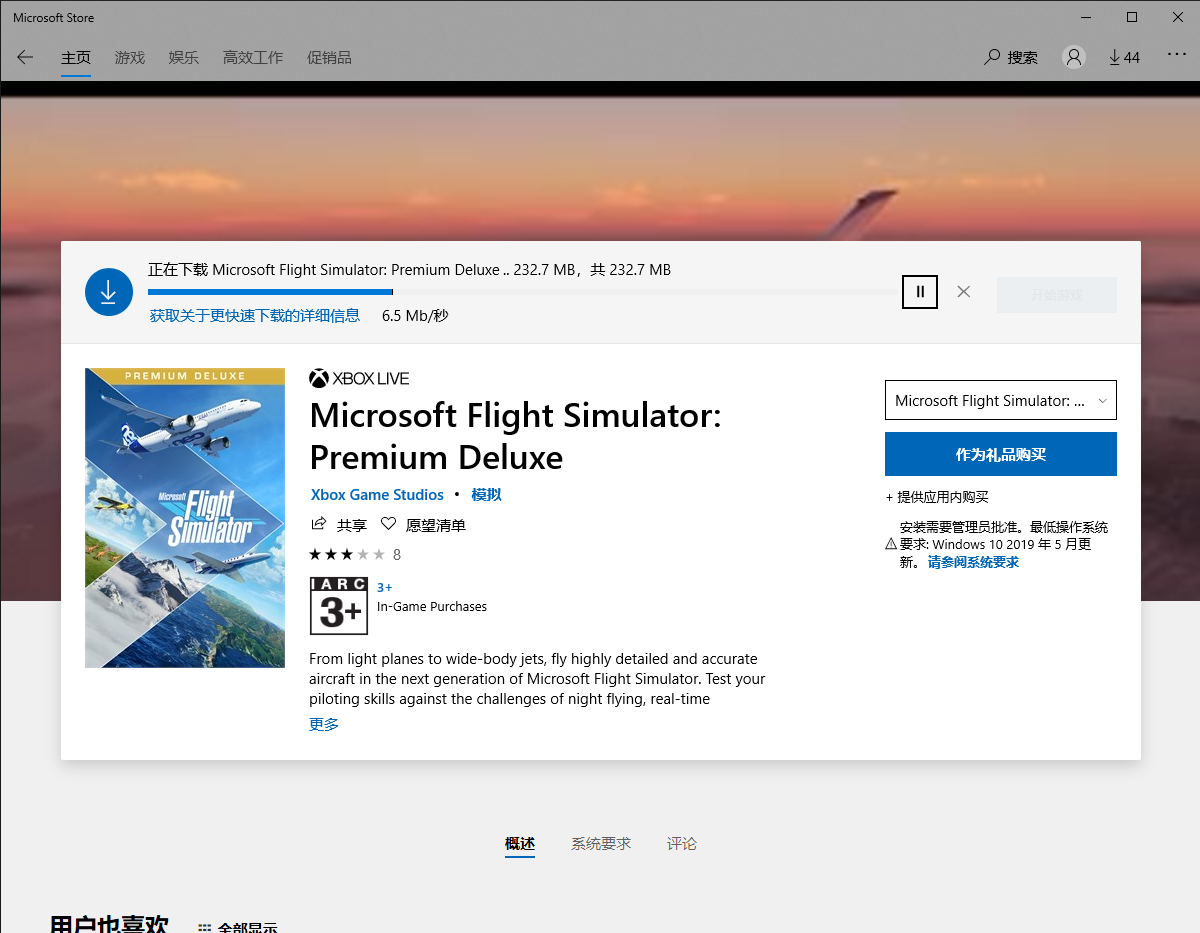Click the IARC 3+ rating badge

point(339,606)
